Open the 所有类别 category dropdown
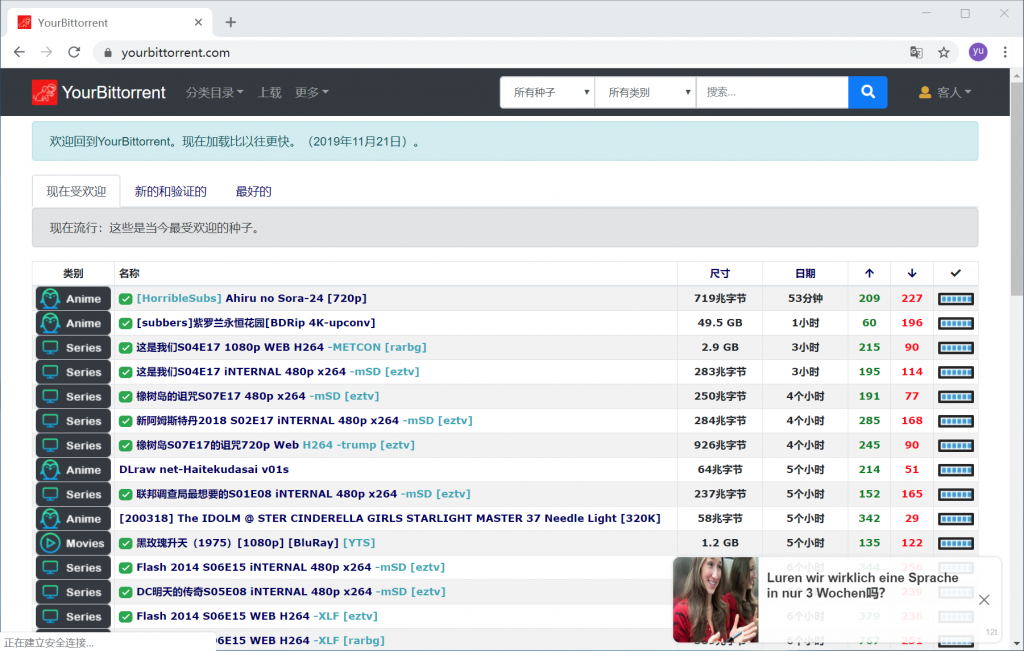 tap(645, 92)
